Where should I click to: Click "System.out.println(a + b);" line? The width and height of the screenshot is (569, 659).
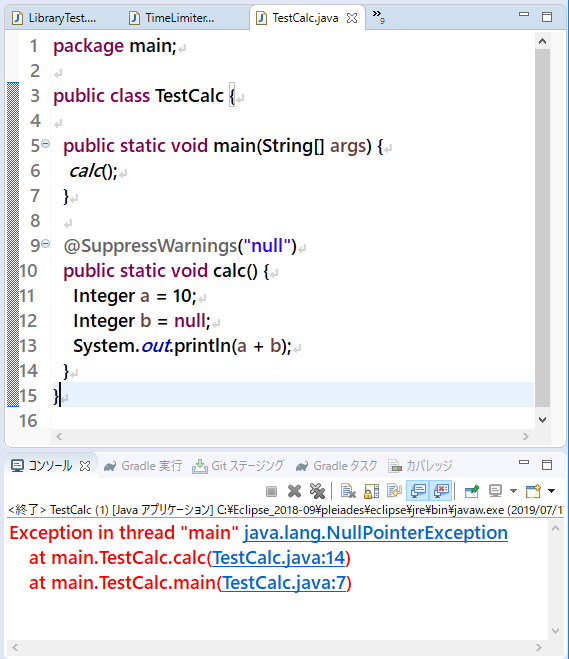coord(182,346)
